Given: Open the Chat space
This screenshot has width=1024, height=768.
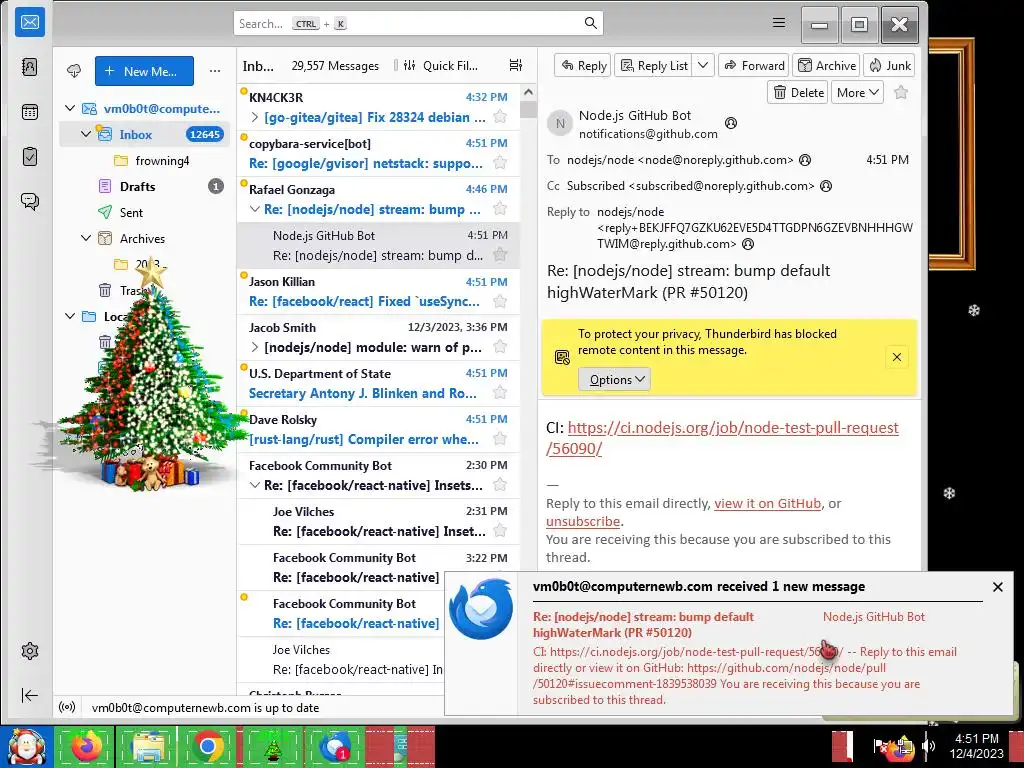Looking at the screenshot, I should pyautogui.click(x=30, y=201).
